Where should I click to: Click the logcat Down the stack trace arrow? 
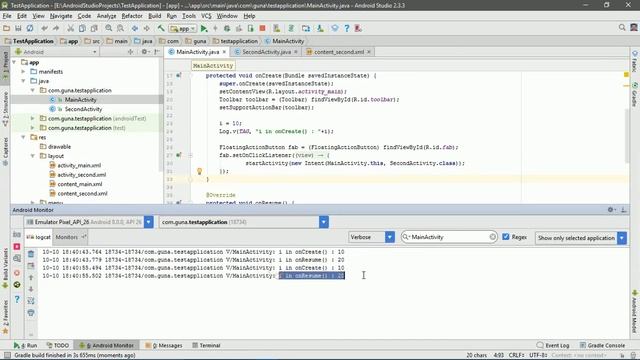click(x=31, y=289)
